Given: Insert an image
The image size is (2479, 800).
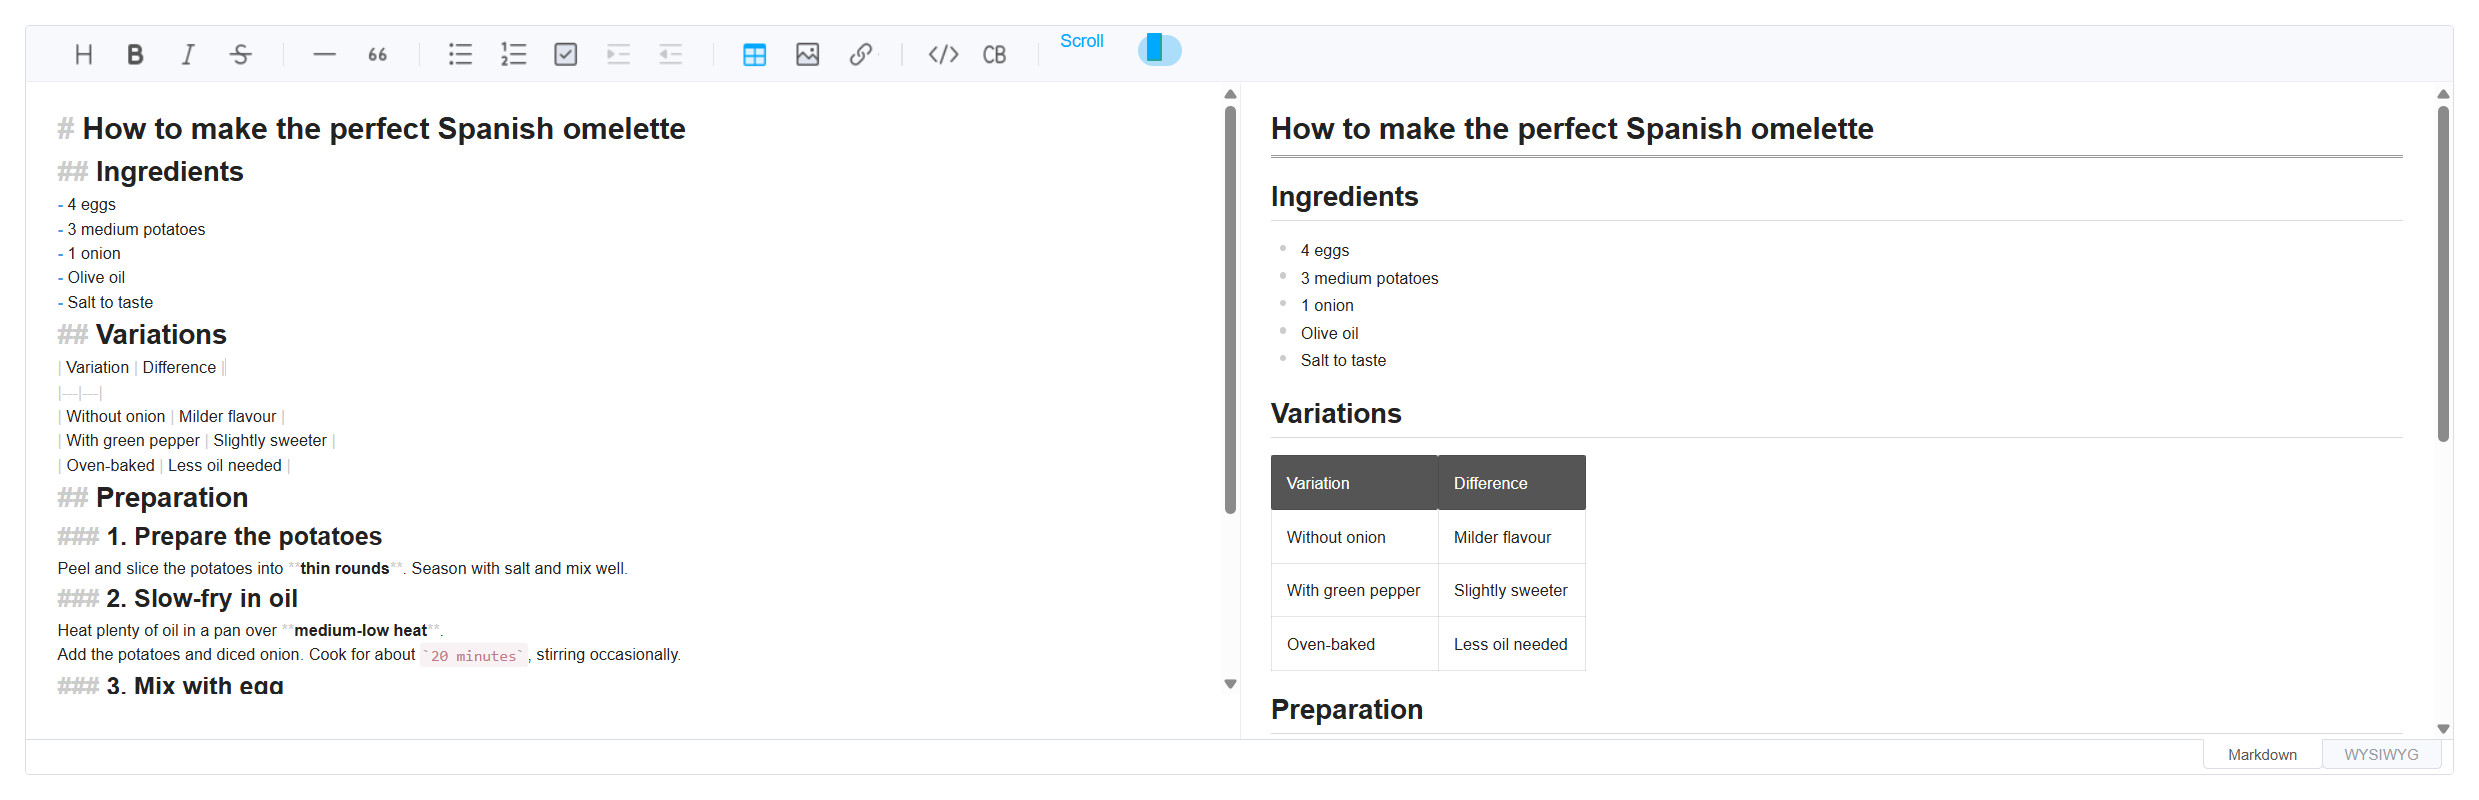Looking at the screenshot, I should click(x=807, y=54).
